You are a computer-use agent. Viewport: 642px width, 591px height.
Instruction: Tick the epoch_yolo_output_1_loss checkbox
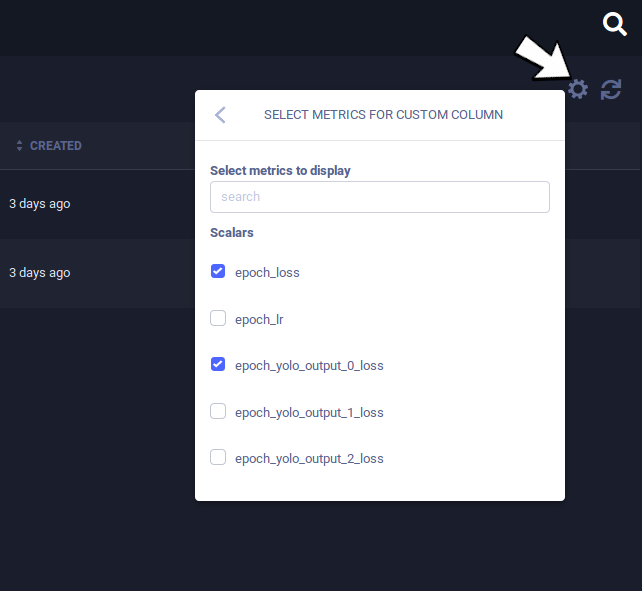(218, 411)
